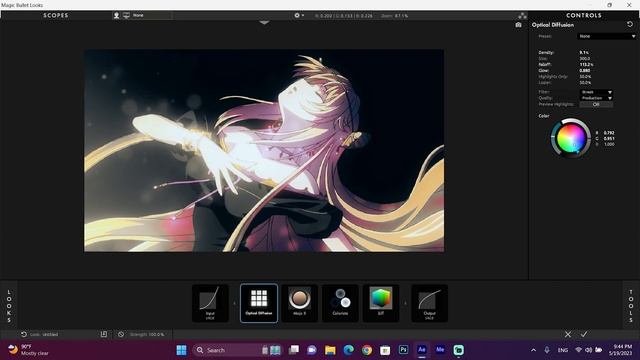Viewport: 640px width, 360px height.
Task: Select the Input Space tool card
Action: [x=210, y=303]
